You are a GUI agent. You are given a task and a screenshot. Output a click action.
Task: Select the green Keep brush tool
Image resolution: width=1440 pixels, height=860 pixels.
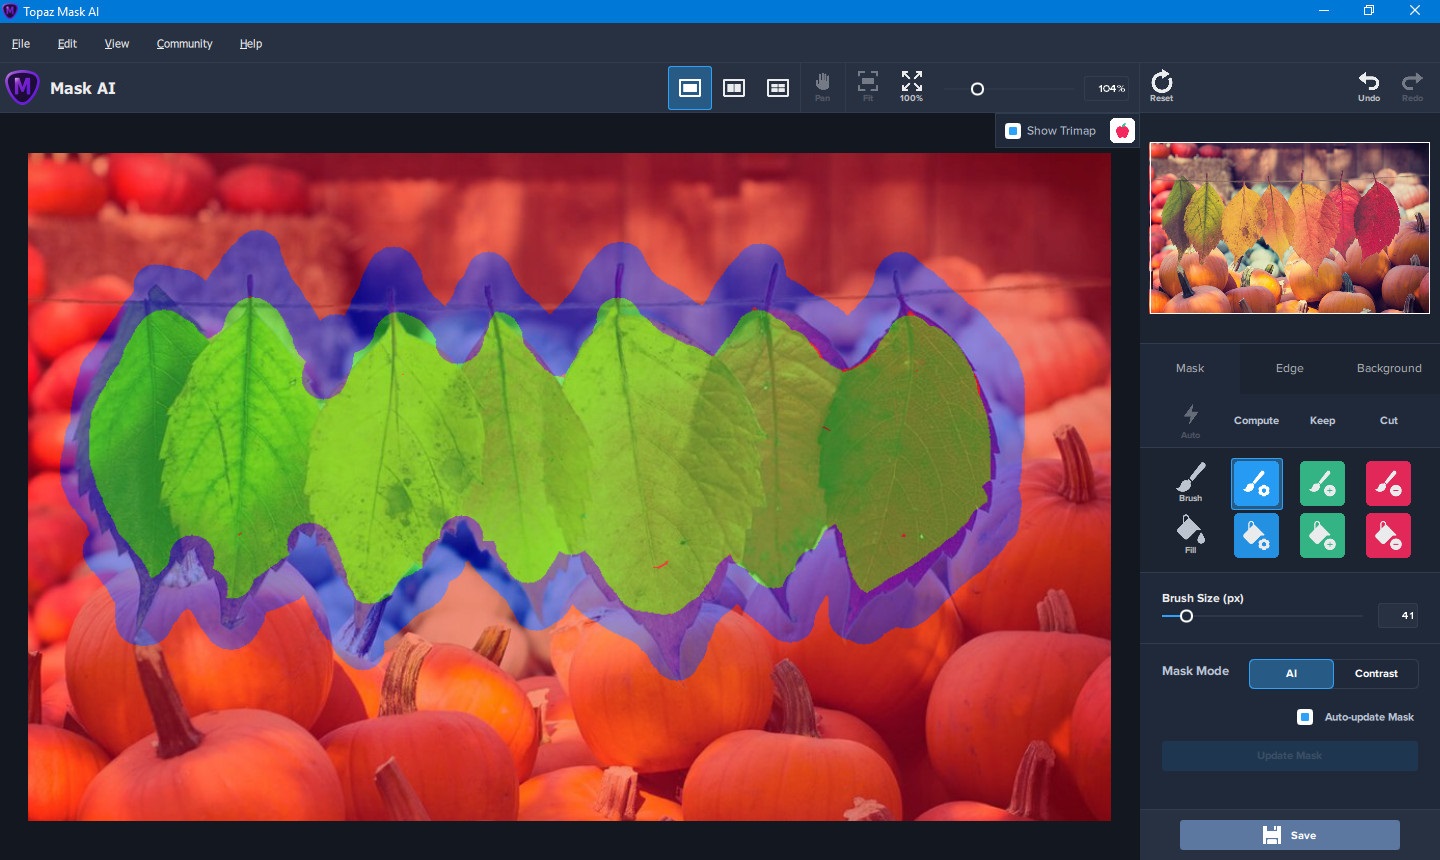click(1322, 484)
